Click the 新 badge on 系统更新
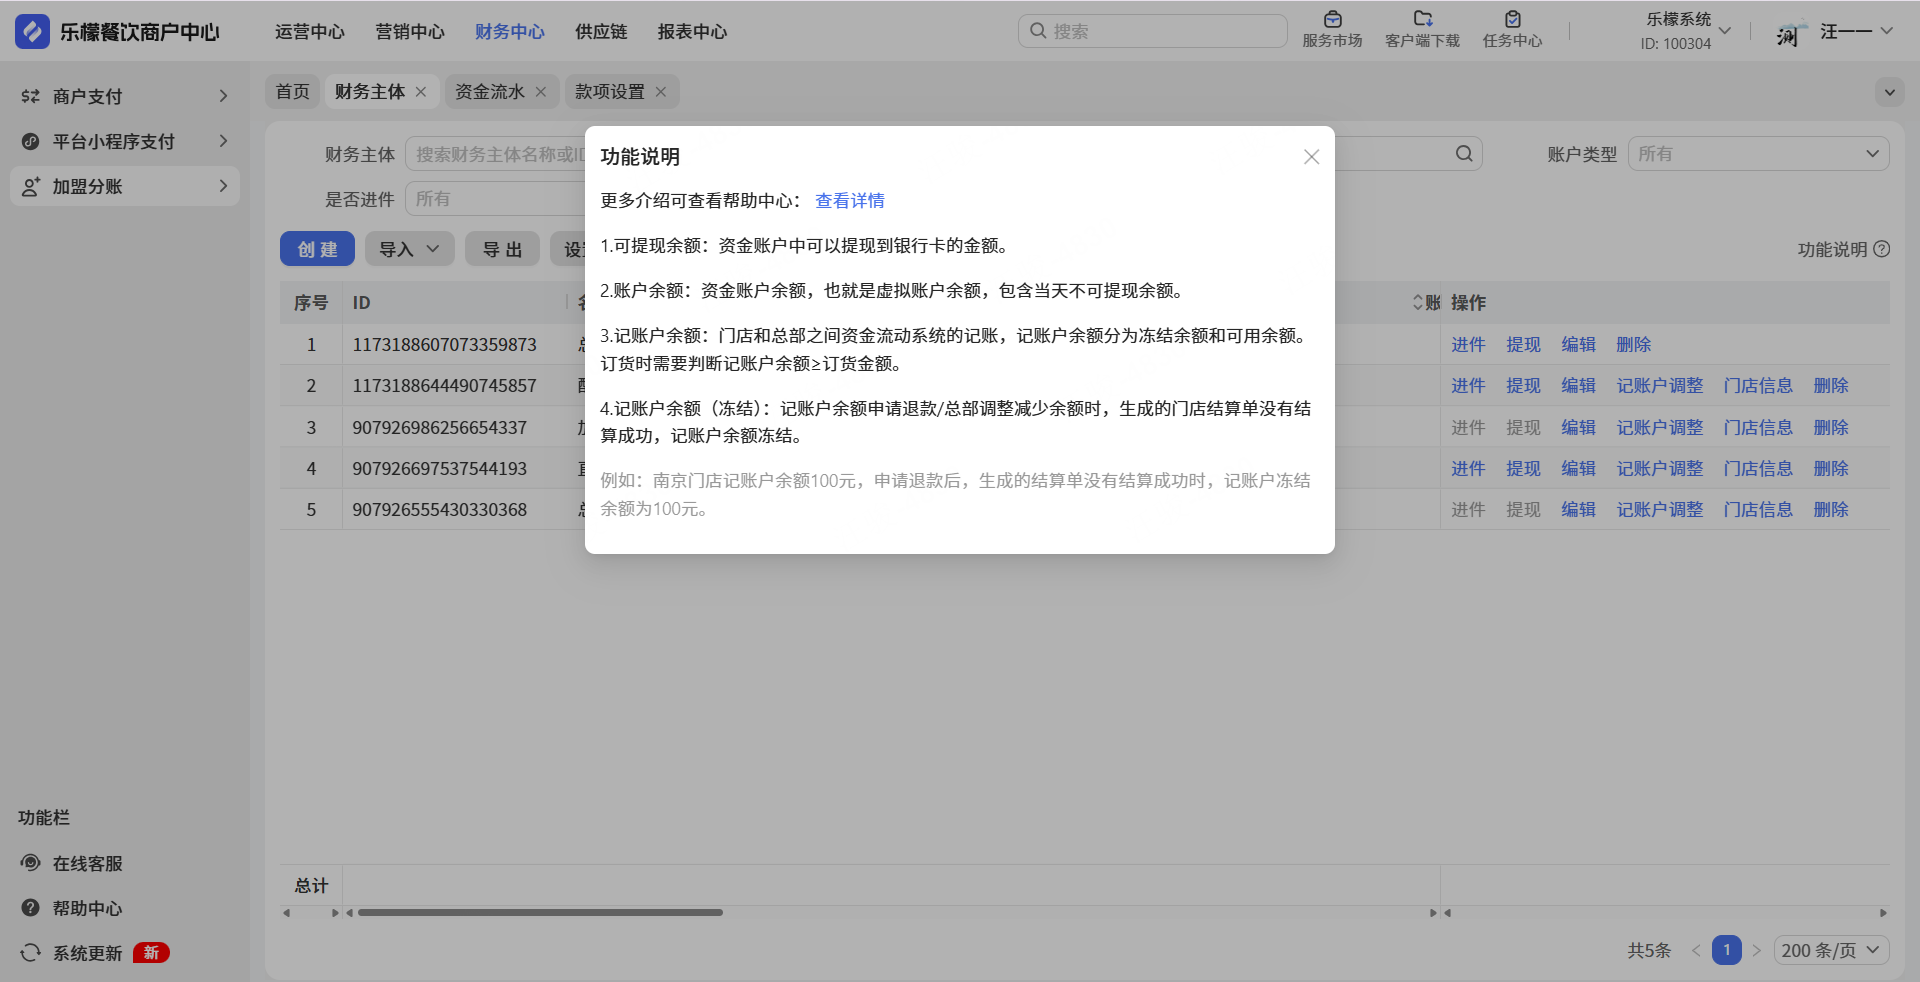 (151, 953)
